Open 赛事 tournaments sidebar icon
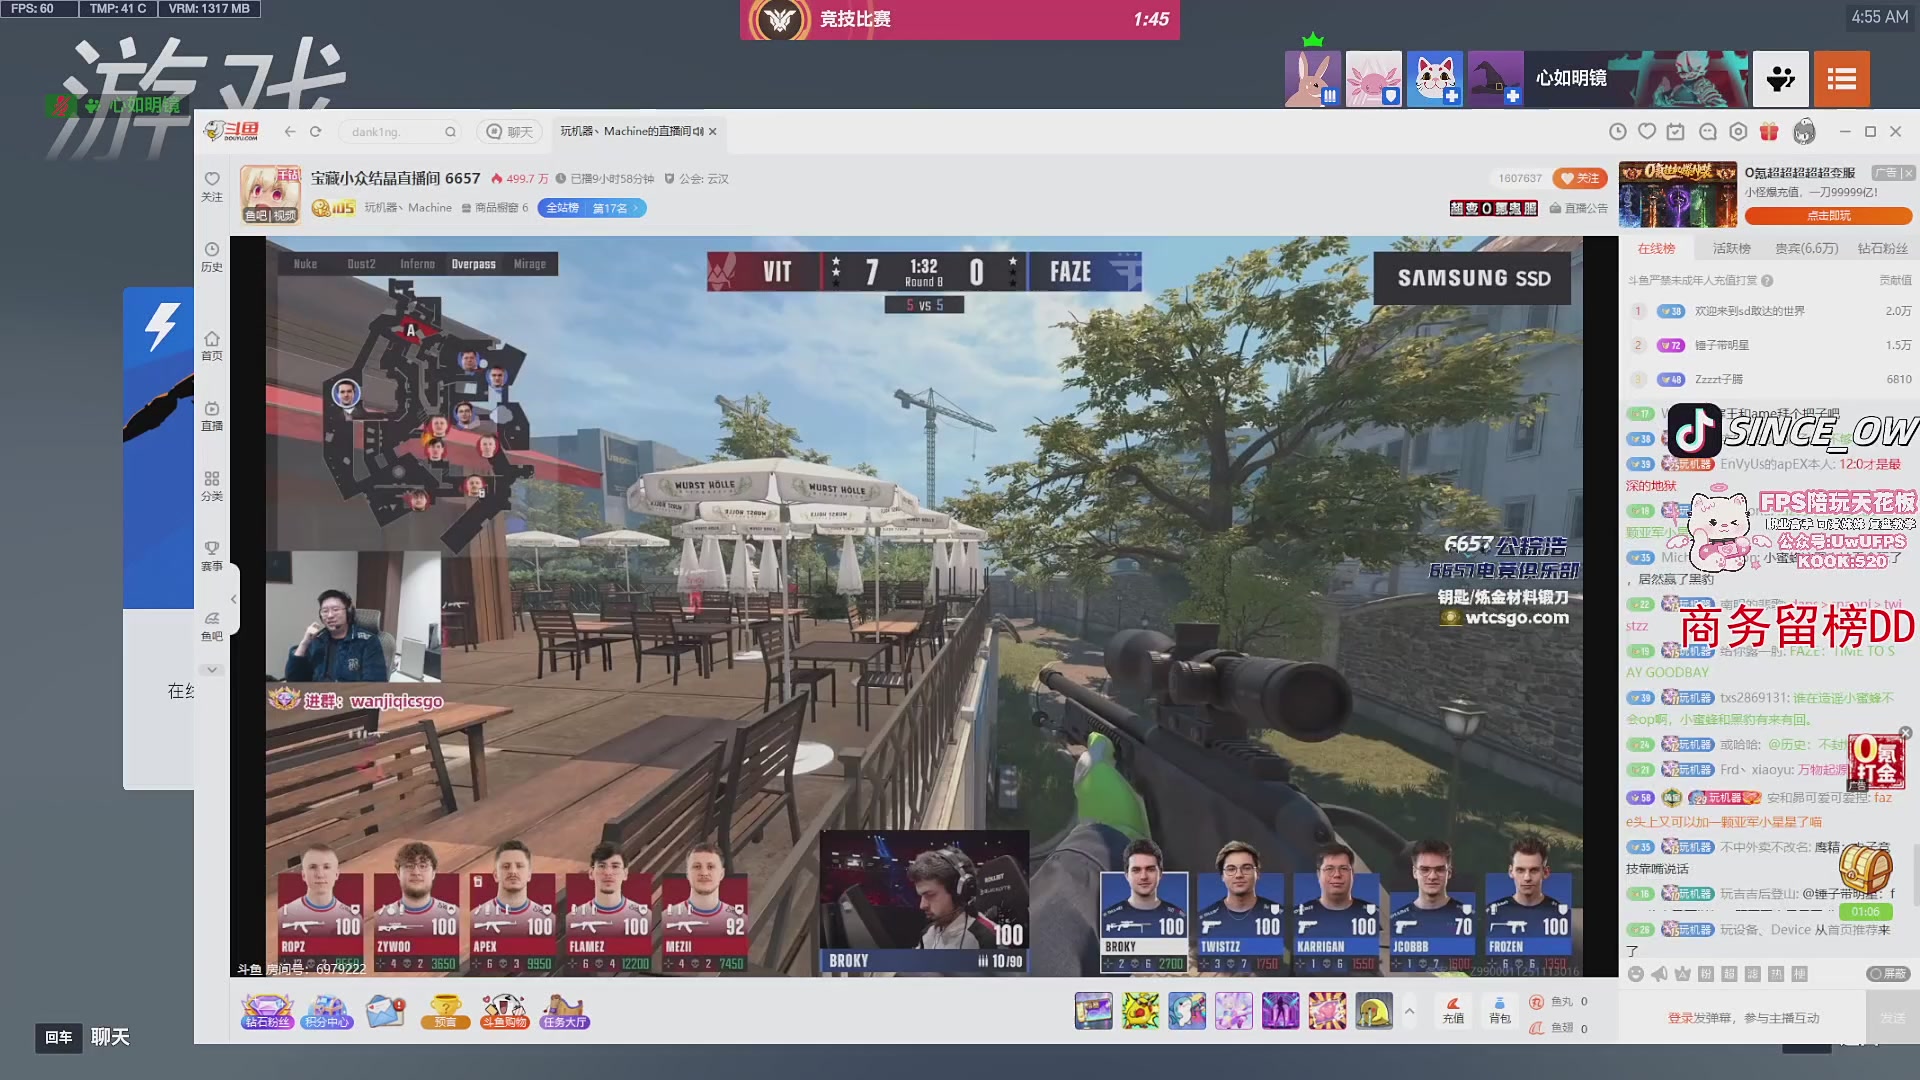 (x=211, y=556)
